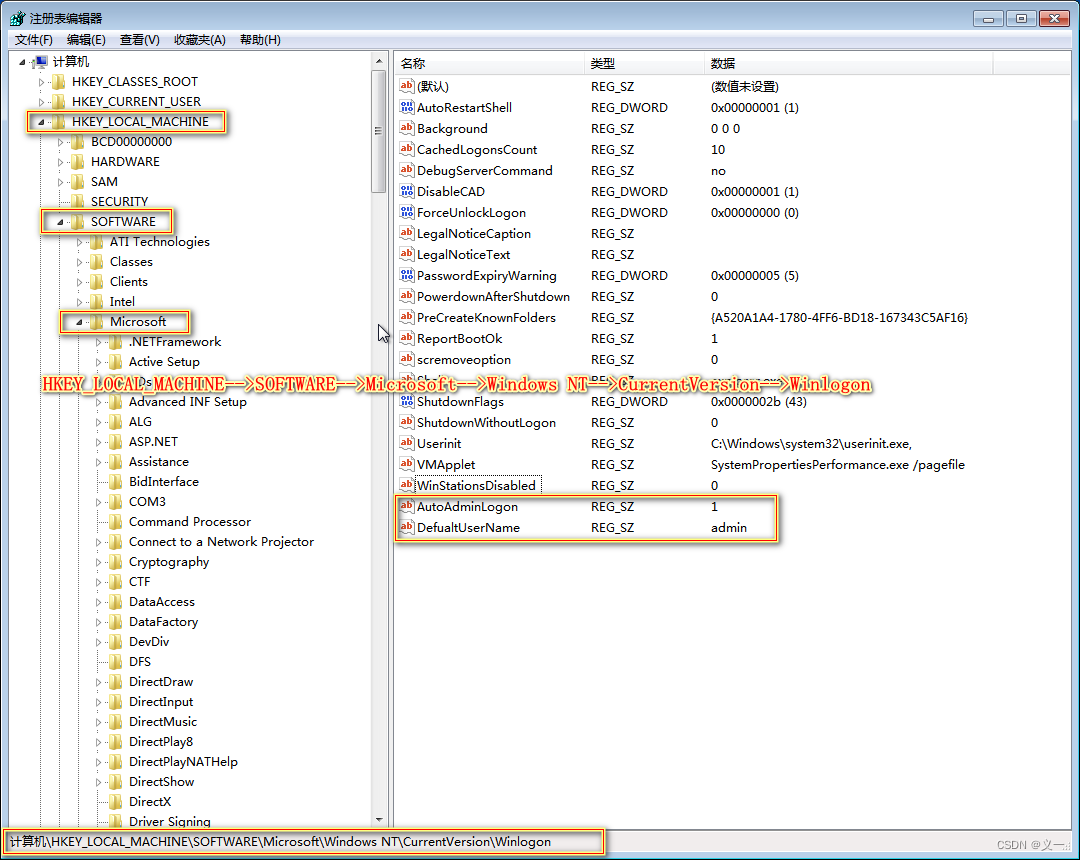
Task: Click the LegalNoticeCaption string icon
Action: click(406, 233)
